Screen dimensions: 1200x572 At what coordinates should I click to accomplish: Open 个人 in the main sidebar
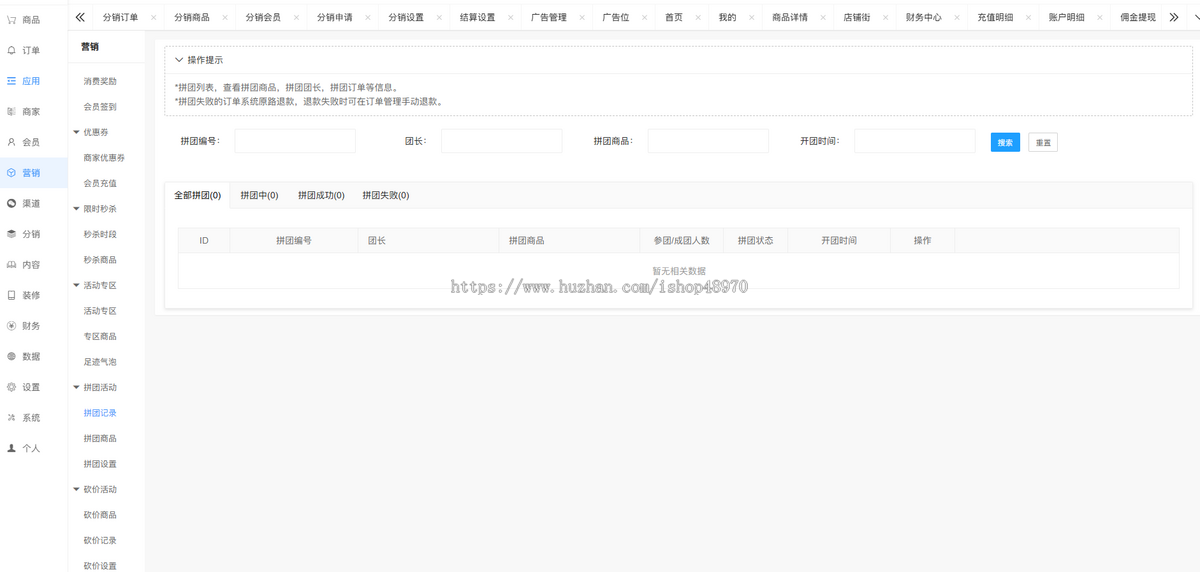click(30, 448)
